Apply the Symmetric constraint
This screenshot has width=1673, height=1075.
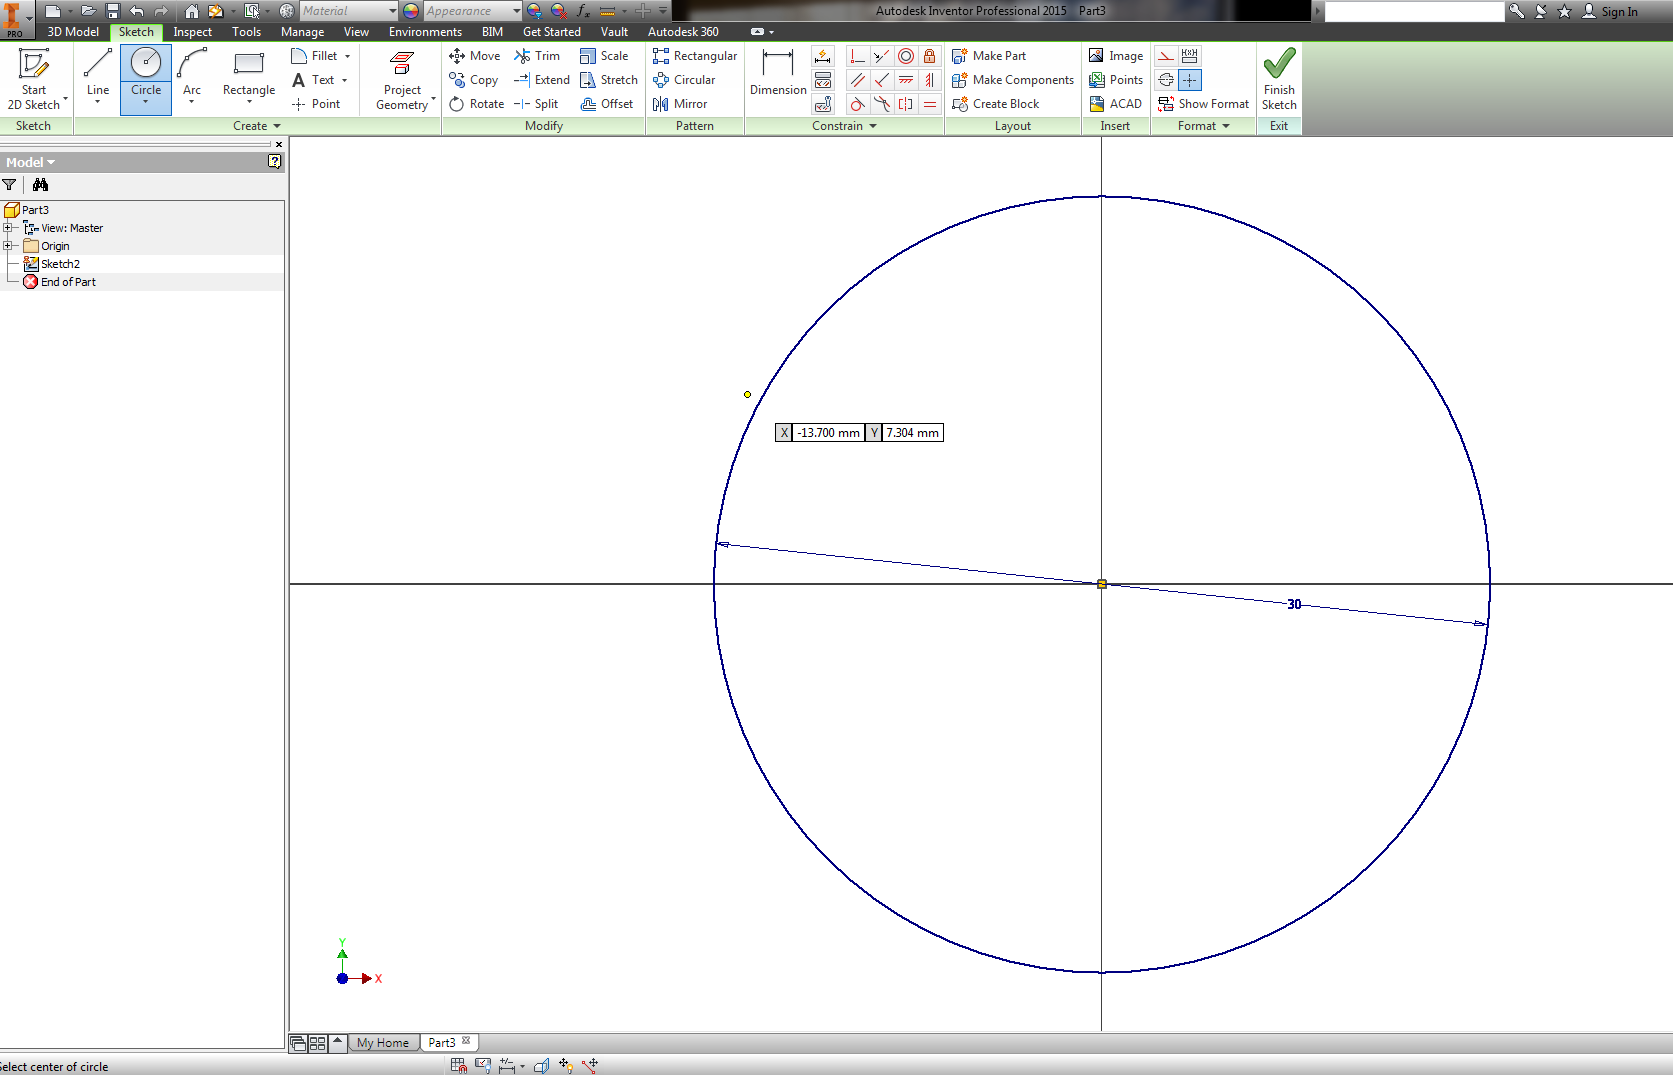[x=906, y=104]
